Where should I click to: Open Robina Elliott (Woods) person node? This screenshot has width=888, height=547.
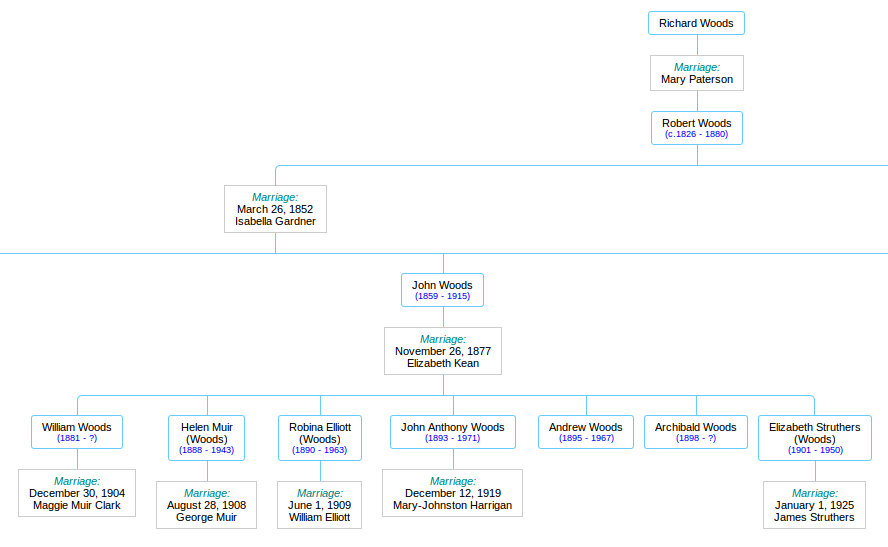point(320,438)
